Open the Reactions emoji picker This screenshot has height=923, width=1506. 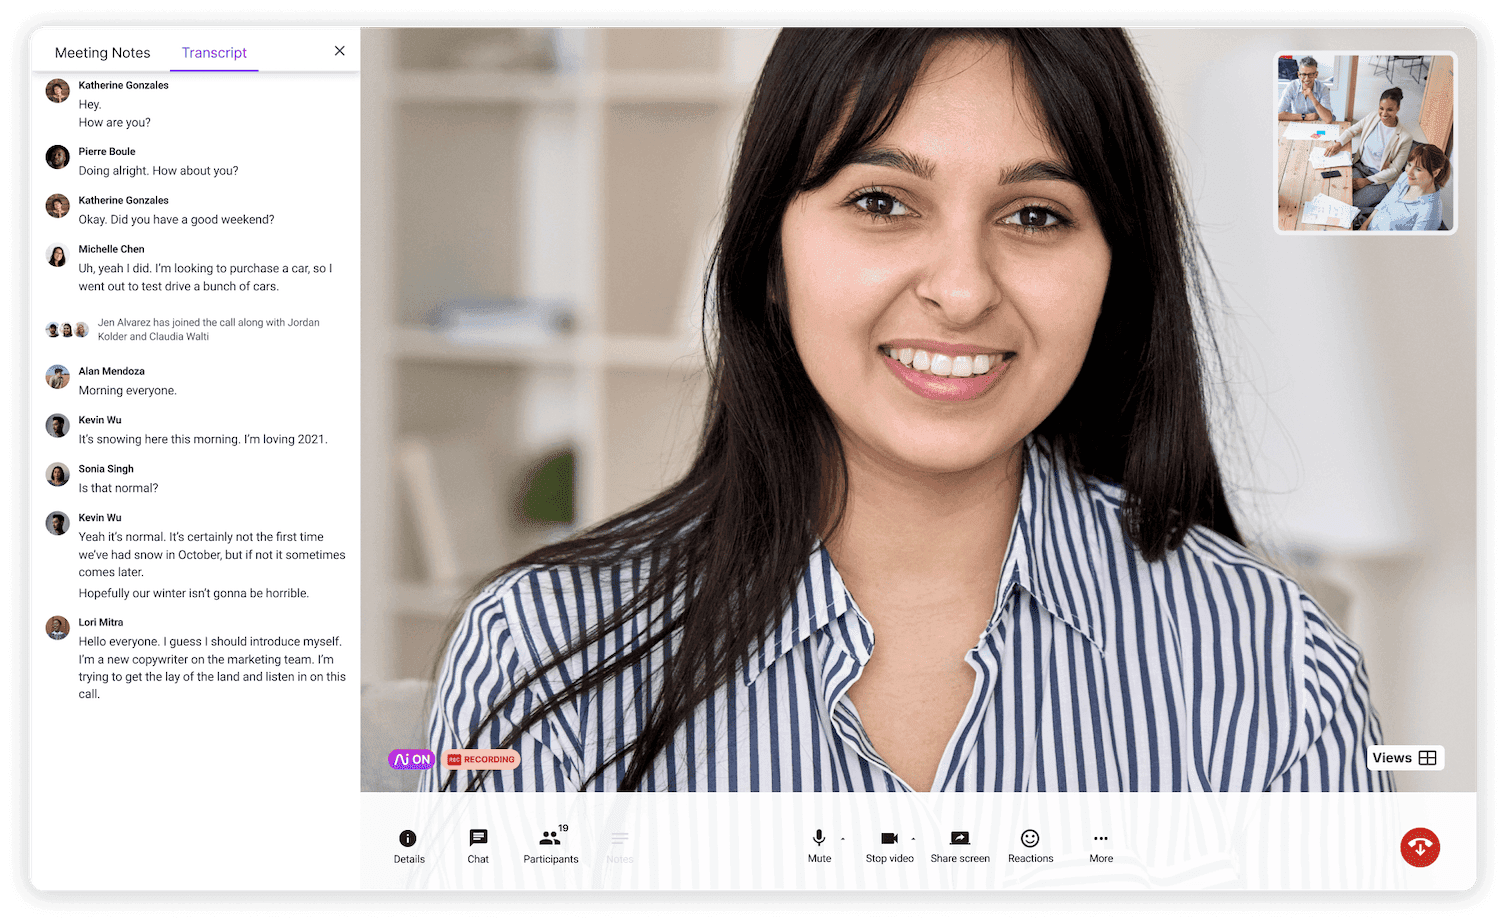(1029, 845)
